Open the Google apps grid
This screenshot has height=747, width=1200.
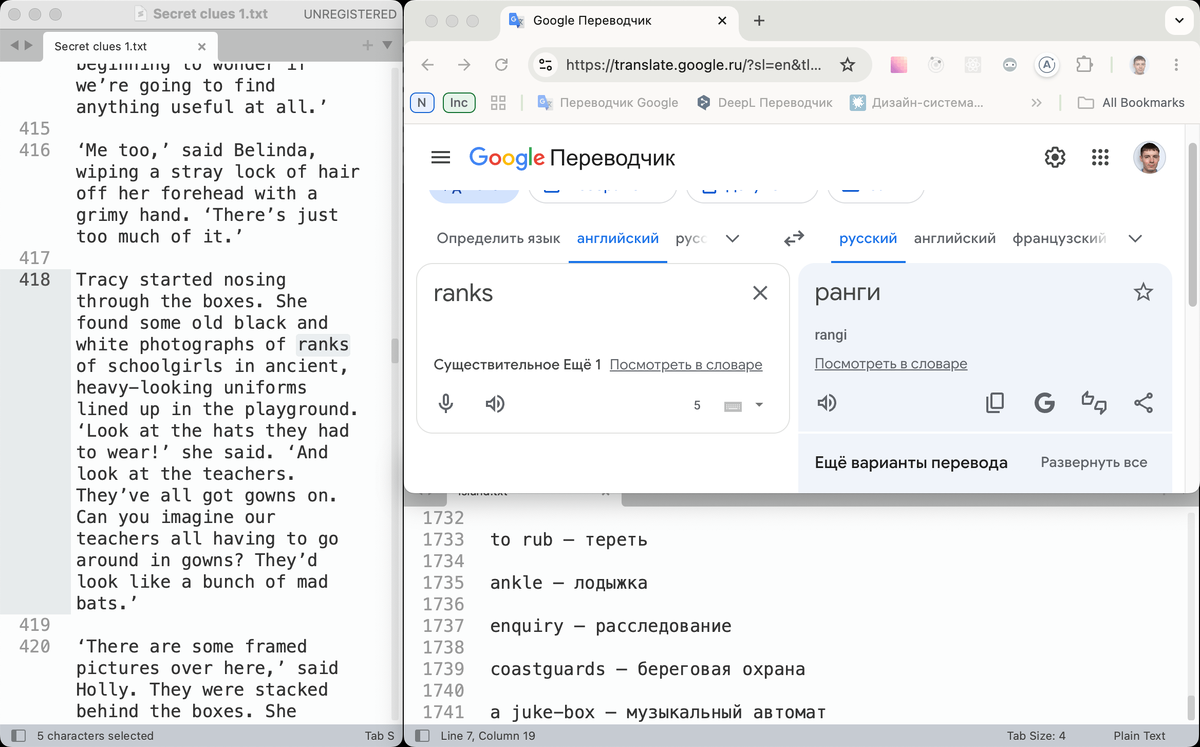pos(1100,157)
